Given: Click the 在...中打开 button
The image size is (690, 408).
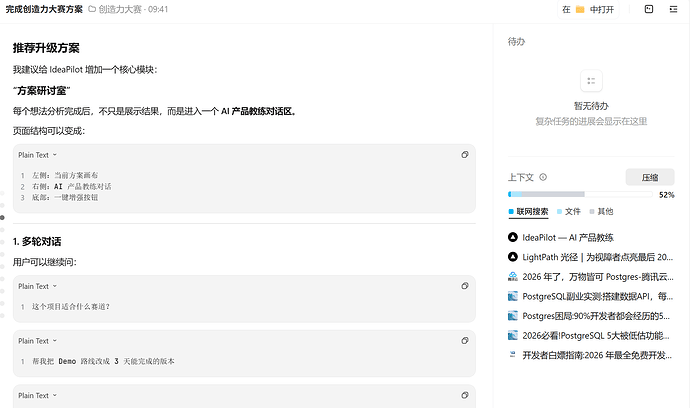Looking at the screenshot, I should 588,10.
